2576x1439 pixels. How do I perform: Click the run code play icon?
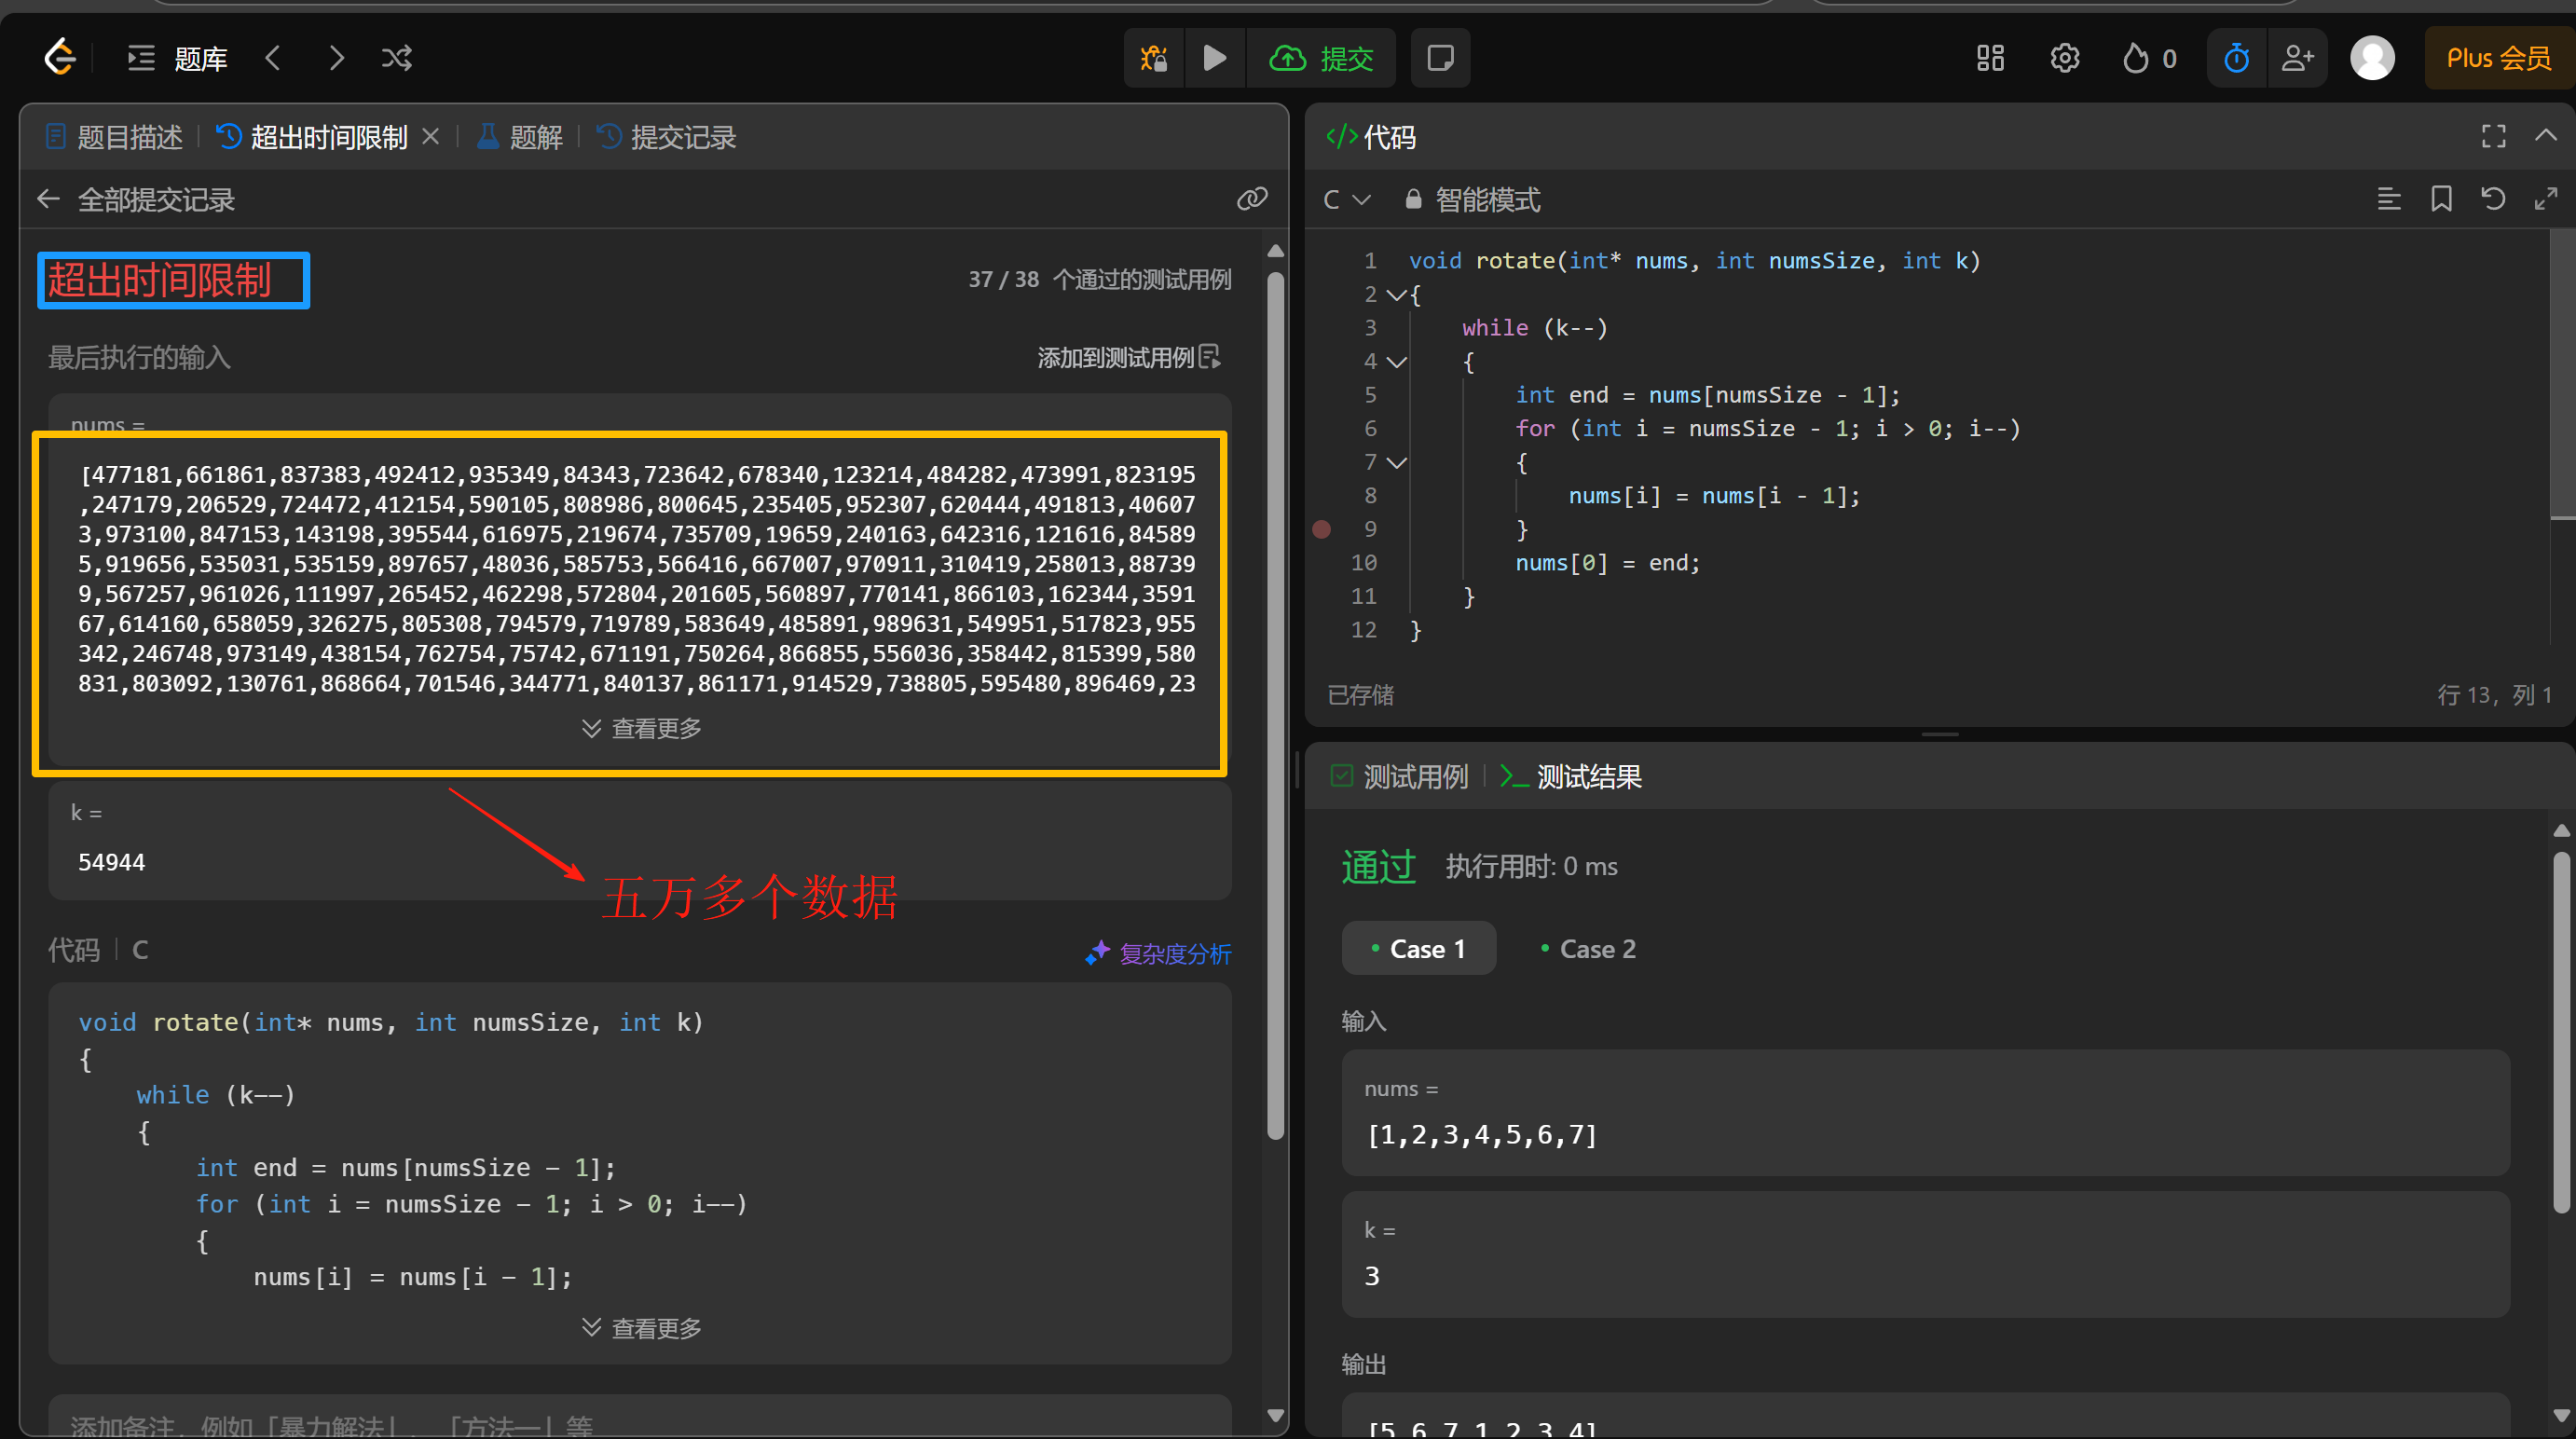(1214, 58)
